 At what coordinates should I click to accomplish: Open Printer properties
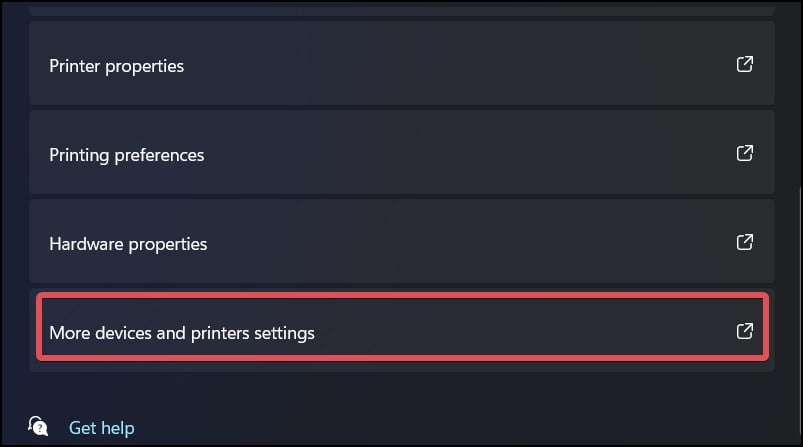pyautogui.click(x=402, y=63)
